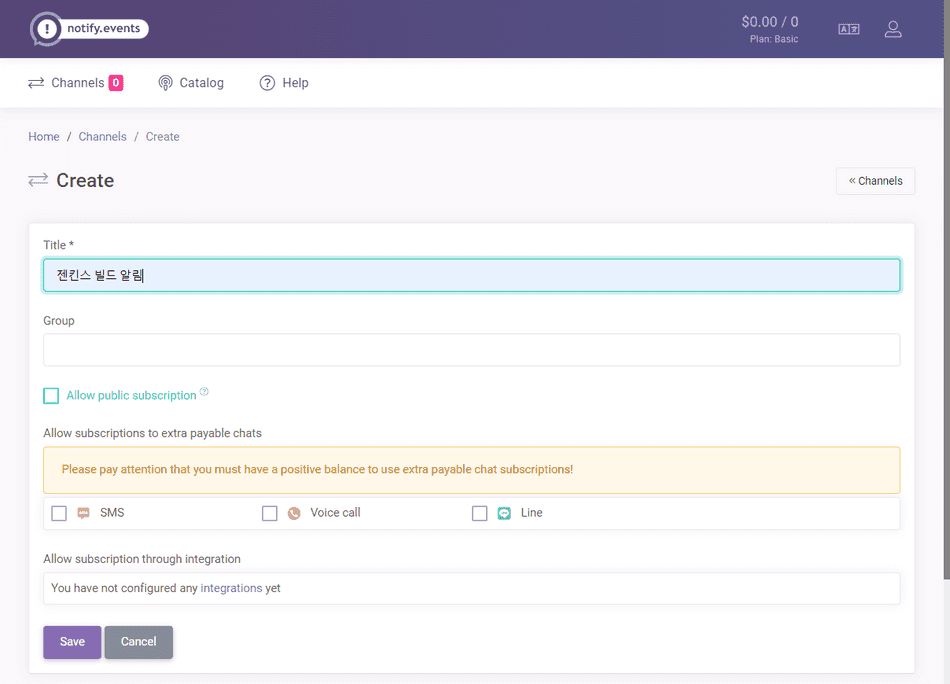Screen dimensions: 950x684
Task: Open the user account profile icon
Action: point(892,29)
